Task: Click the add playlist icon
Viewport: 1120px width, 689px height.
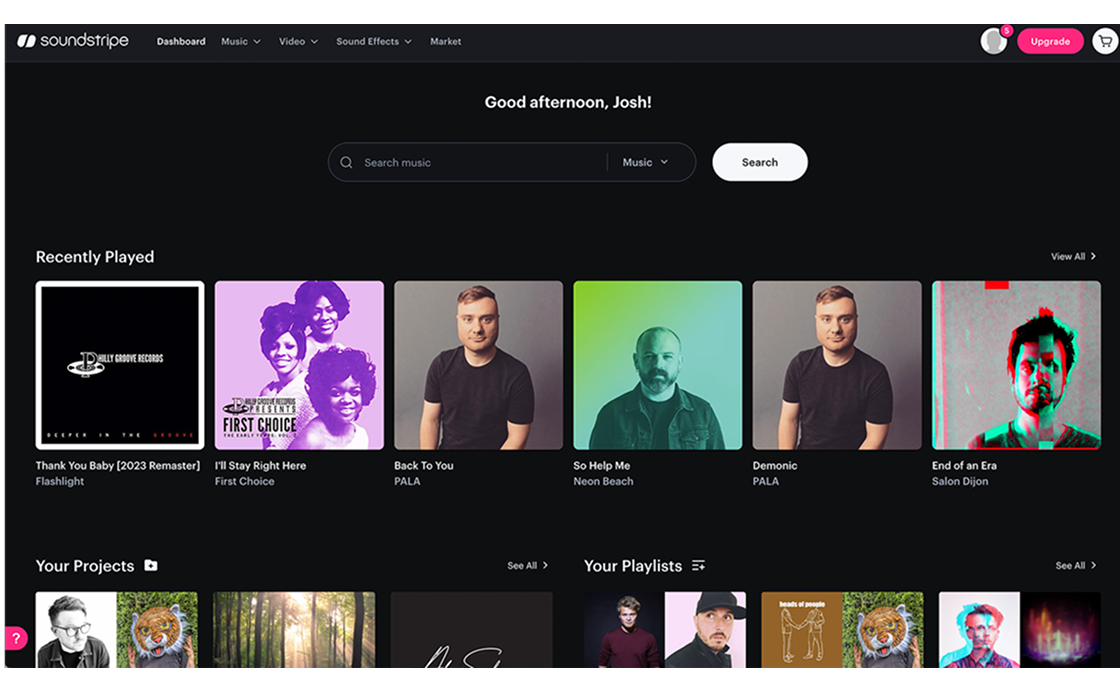Action: point(698,565)
